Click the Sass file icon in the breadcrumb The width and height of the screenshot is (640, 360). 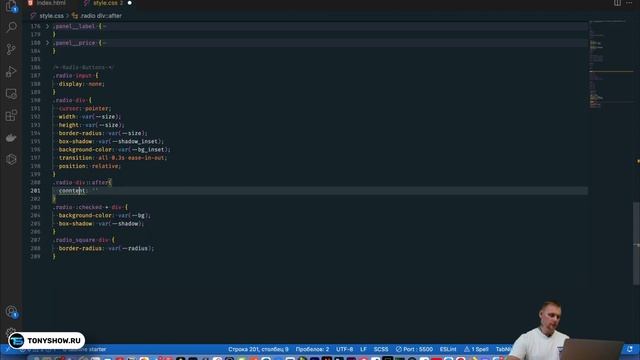click(33, 16)
